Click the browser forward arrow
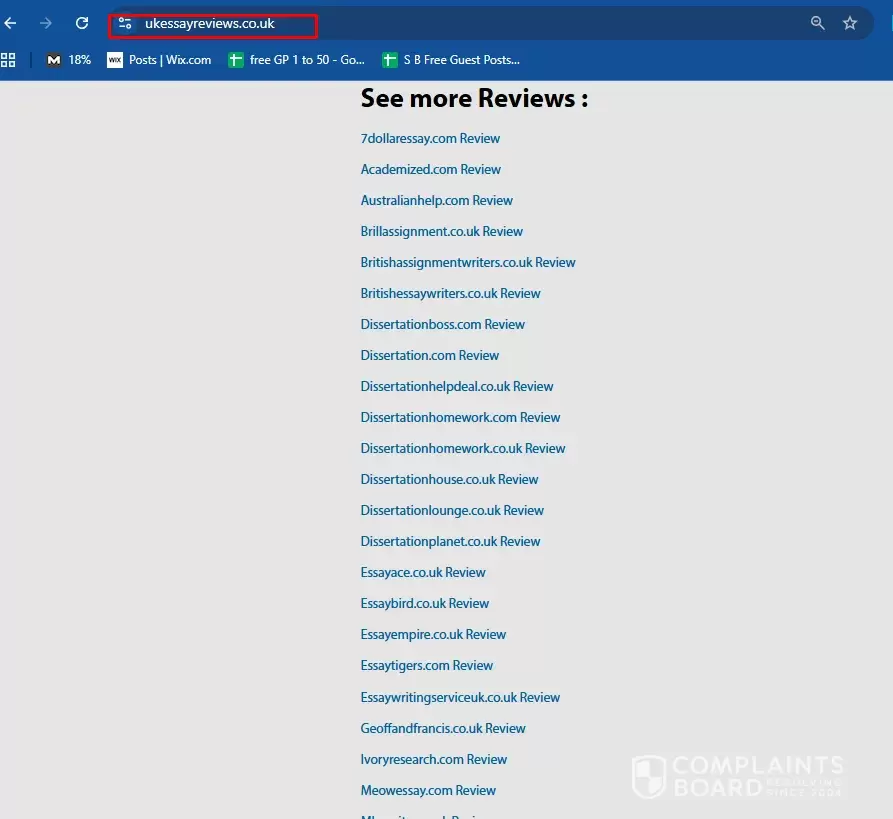Screen dimensions: 893x819 [x=46, y=23]
